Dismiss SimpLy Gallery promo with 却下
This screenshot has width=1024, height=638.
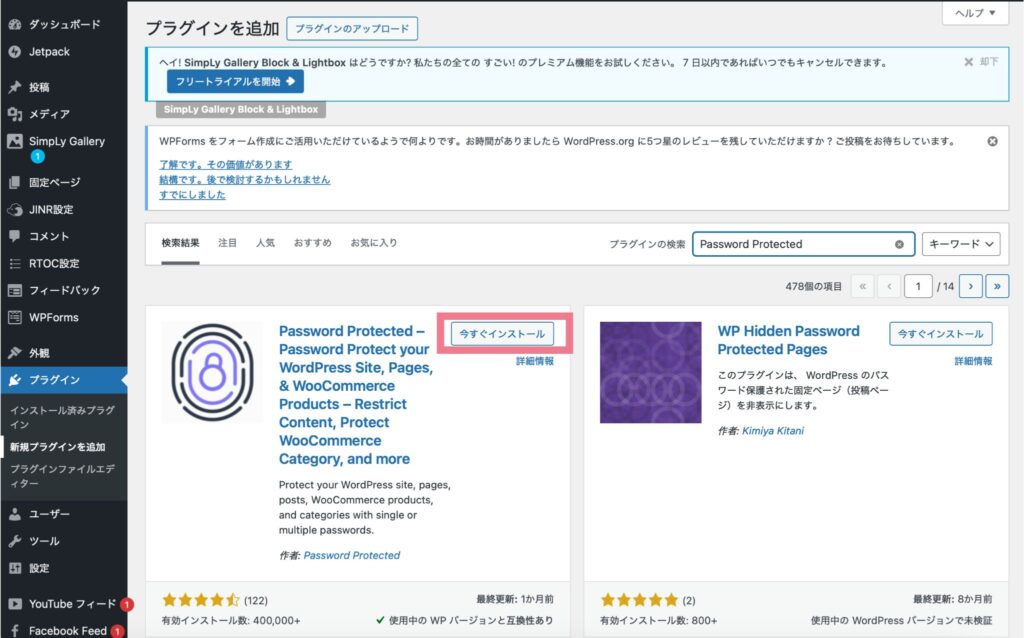[x=981, y=61]
